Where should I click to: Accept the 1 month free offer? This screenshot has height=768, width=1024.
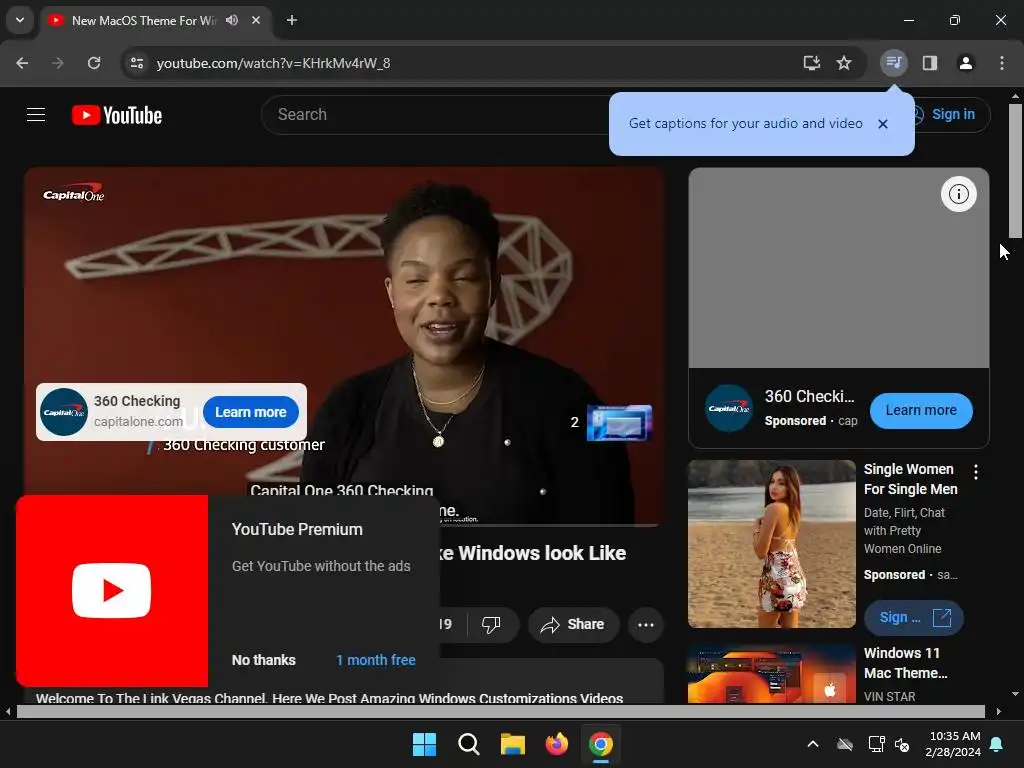tap(376, 660)
